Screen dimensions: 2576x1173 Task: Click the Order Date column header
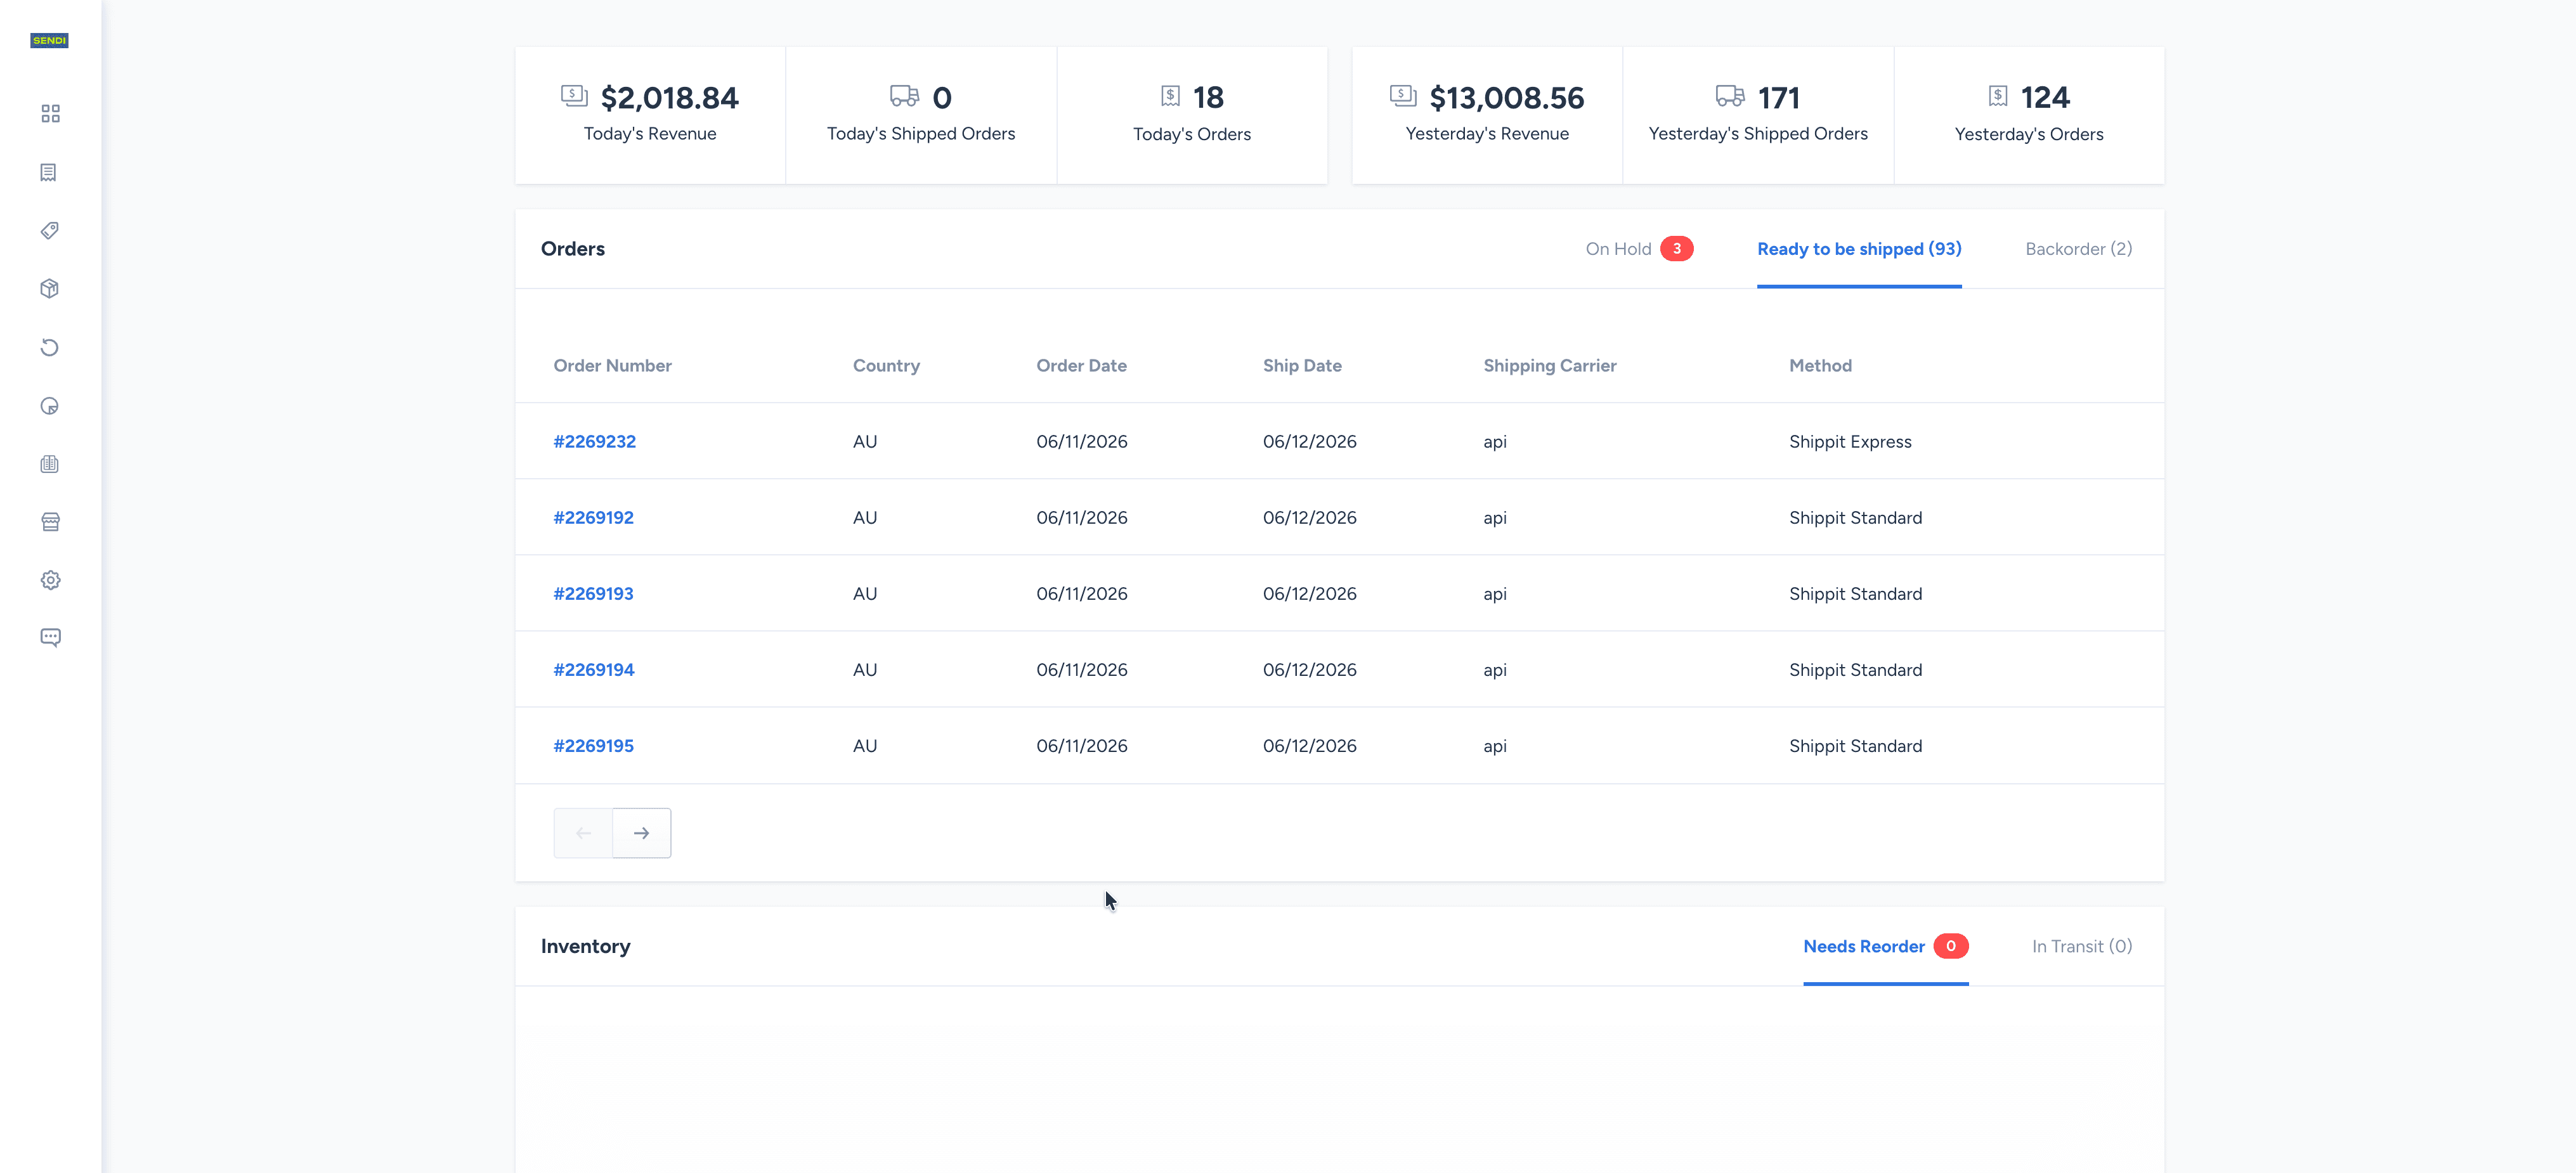(x=1081, y=366)
